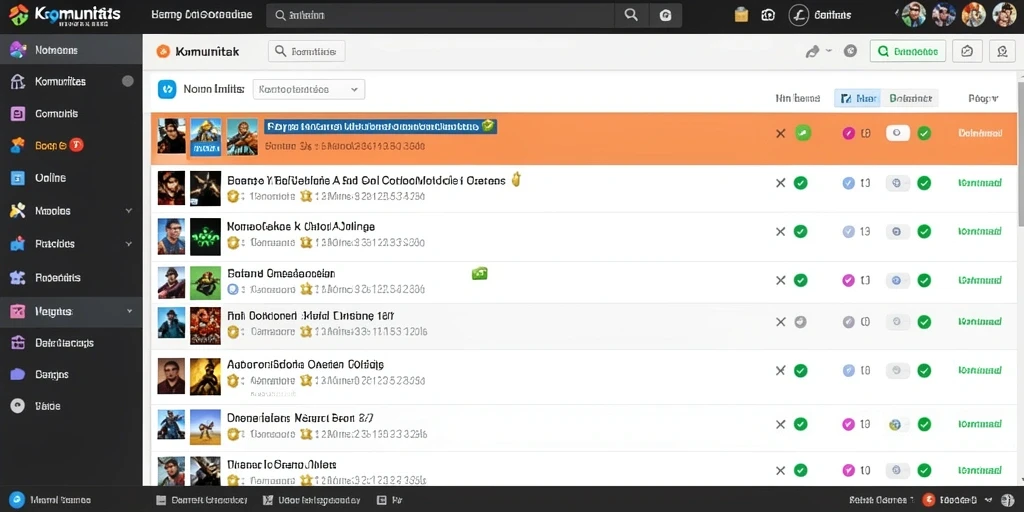Switch to the Mer tab

(x=857, y=99)
